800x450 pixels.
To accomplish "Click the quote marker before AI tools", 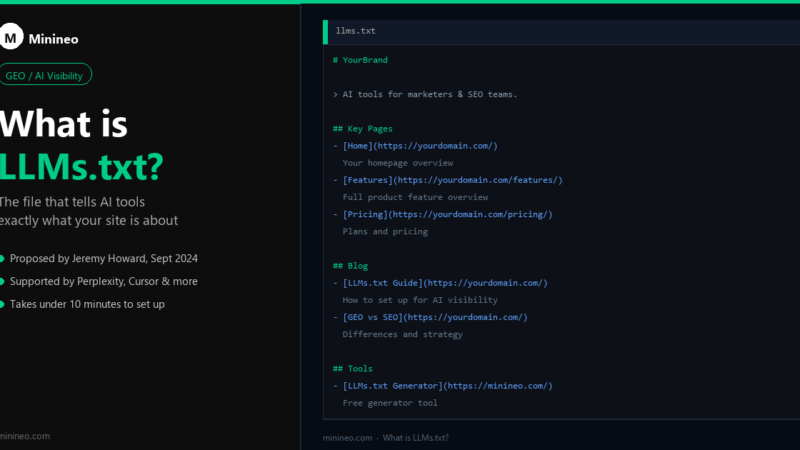I will [335, 95].
